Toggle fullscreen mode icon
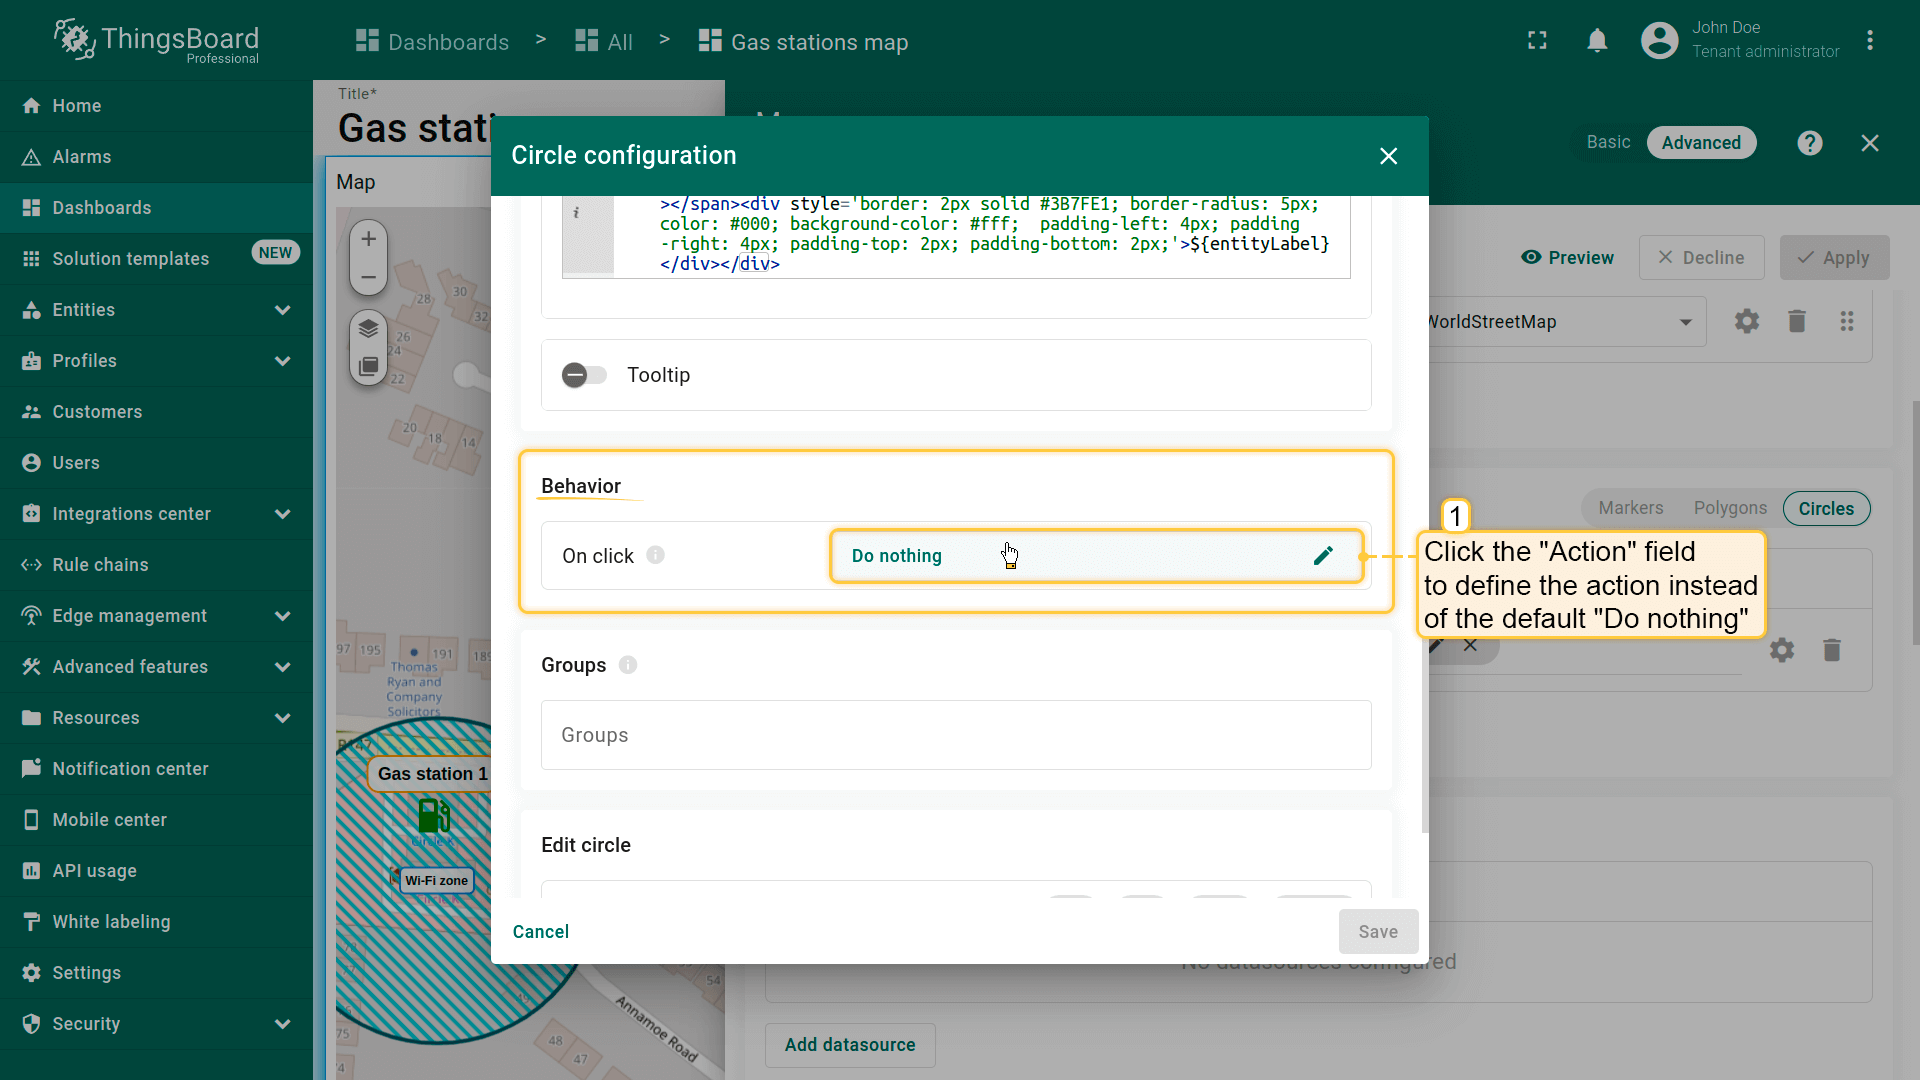 coord(1537,41)
